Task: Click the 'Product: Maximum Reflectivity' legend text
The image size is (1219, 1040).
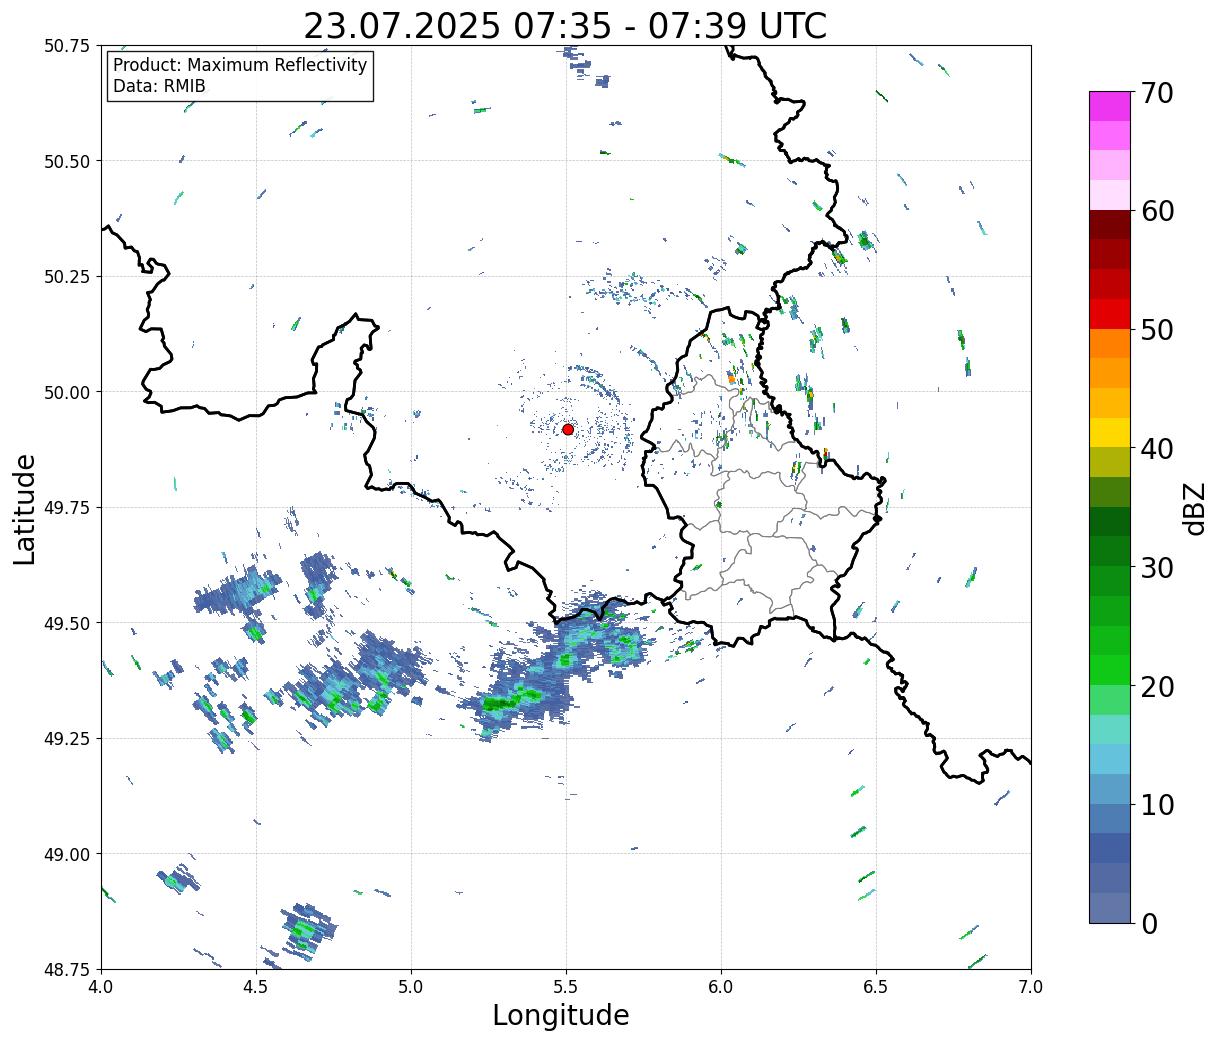Action: point(240,65)
